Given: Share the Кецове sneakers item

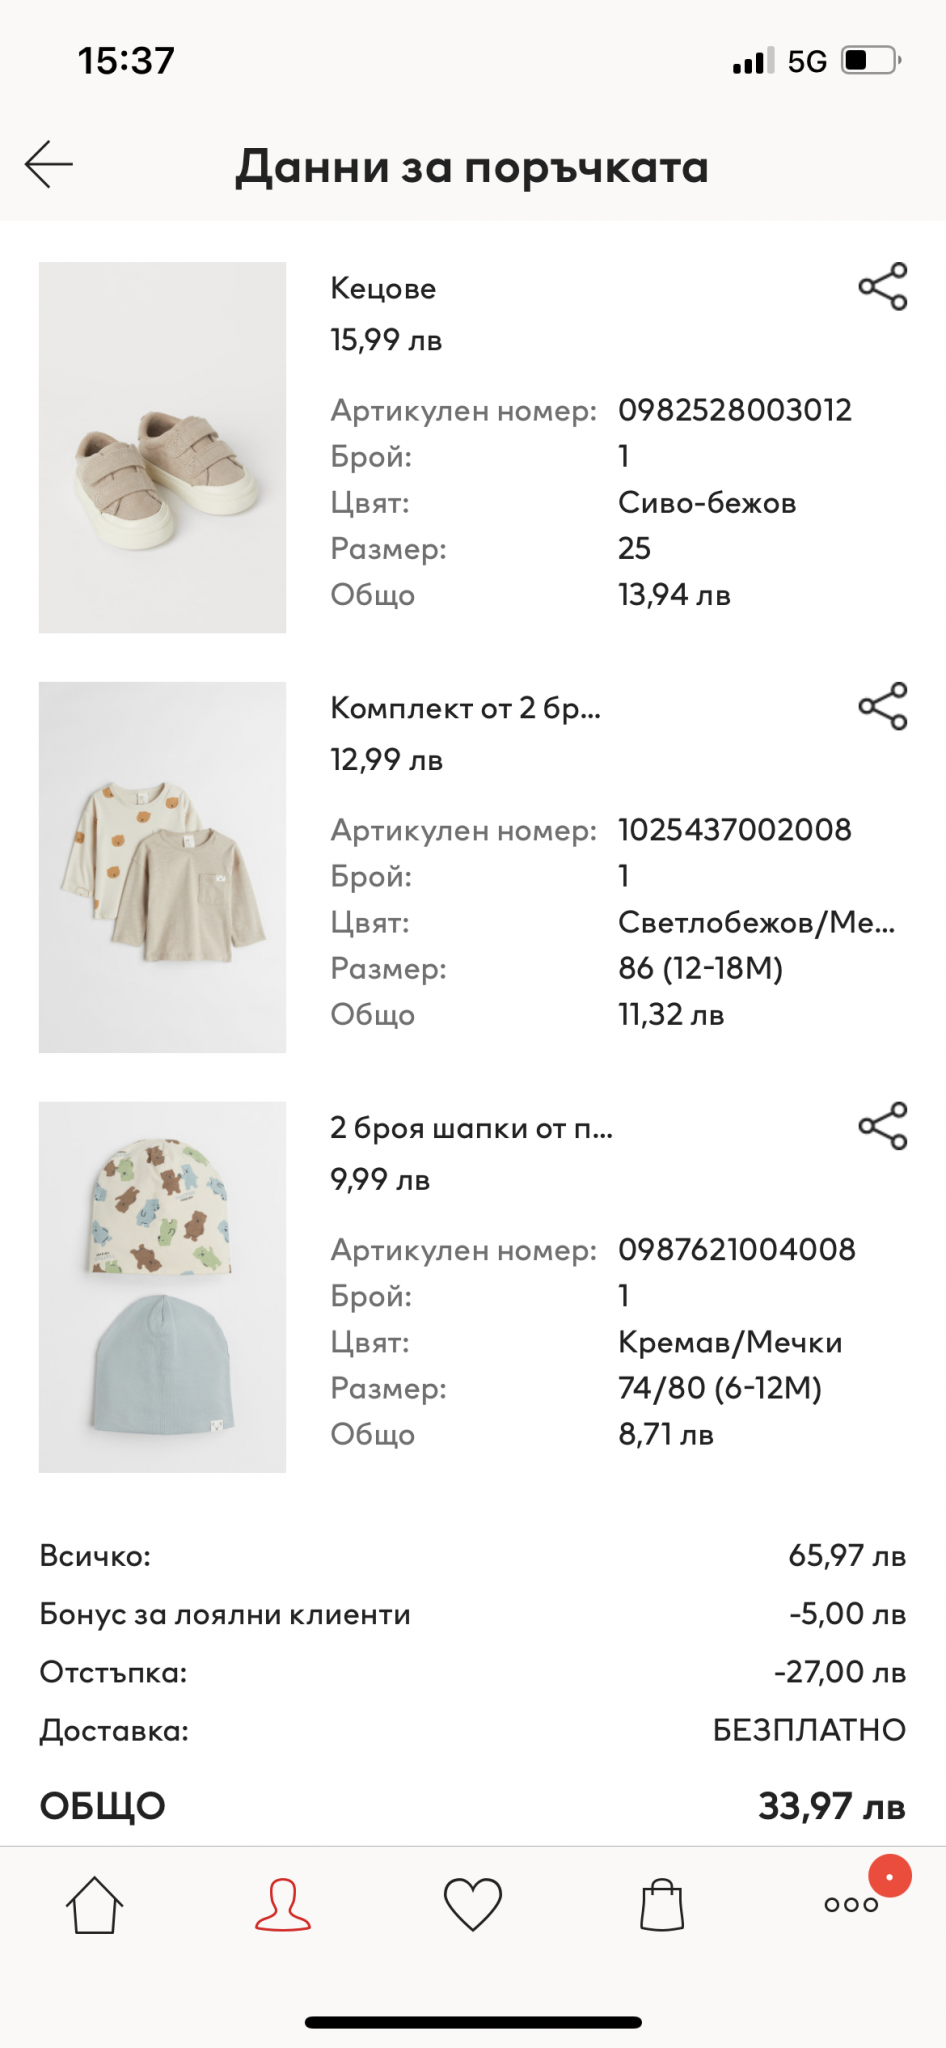Looking at the screenshot, I should tap(883, 287).
